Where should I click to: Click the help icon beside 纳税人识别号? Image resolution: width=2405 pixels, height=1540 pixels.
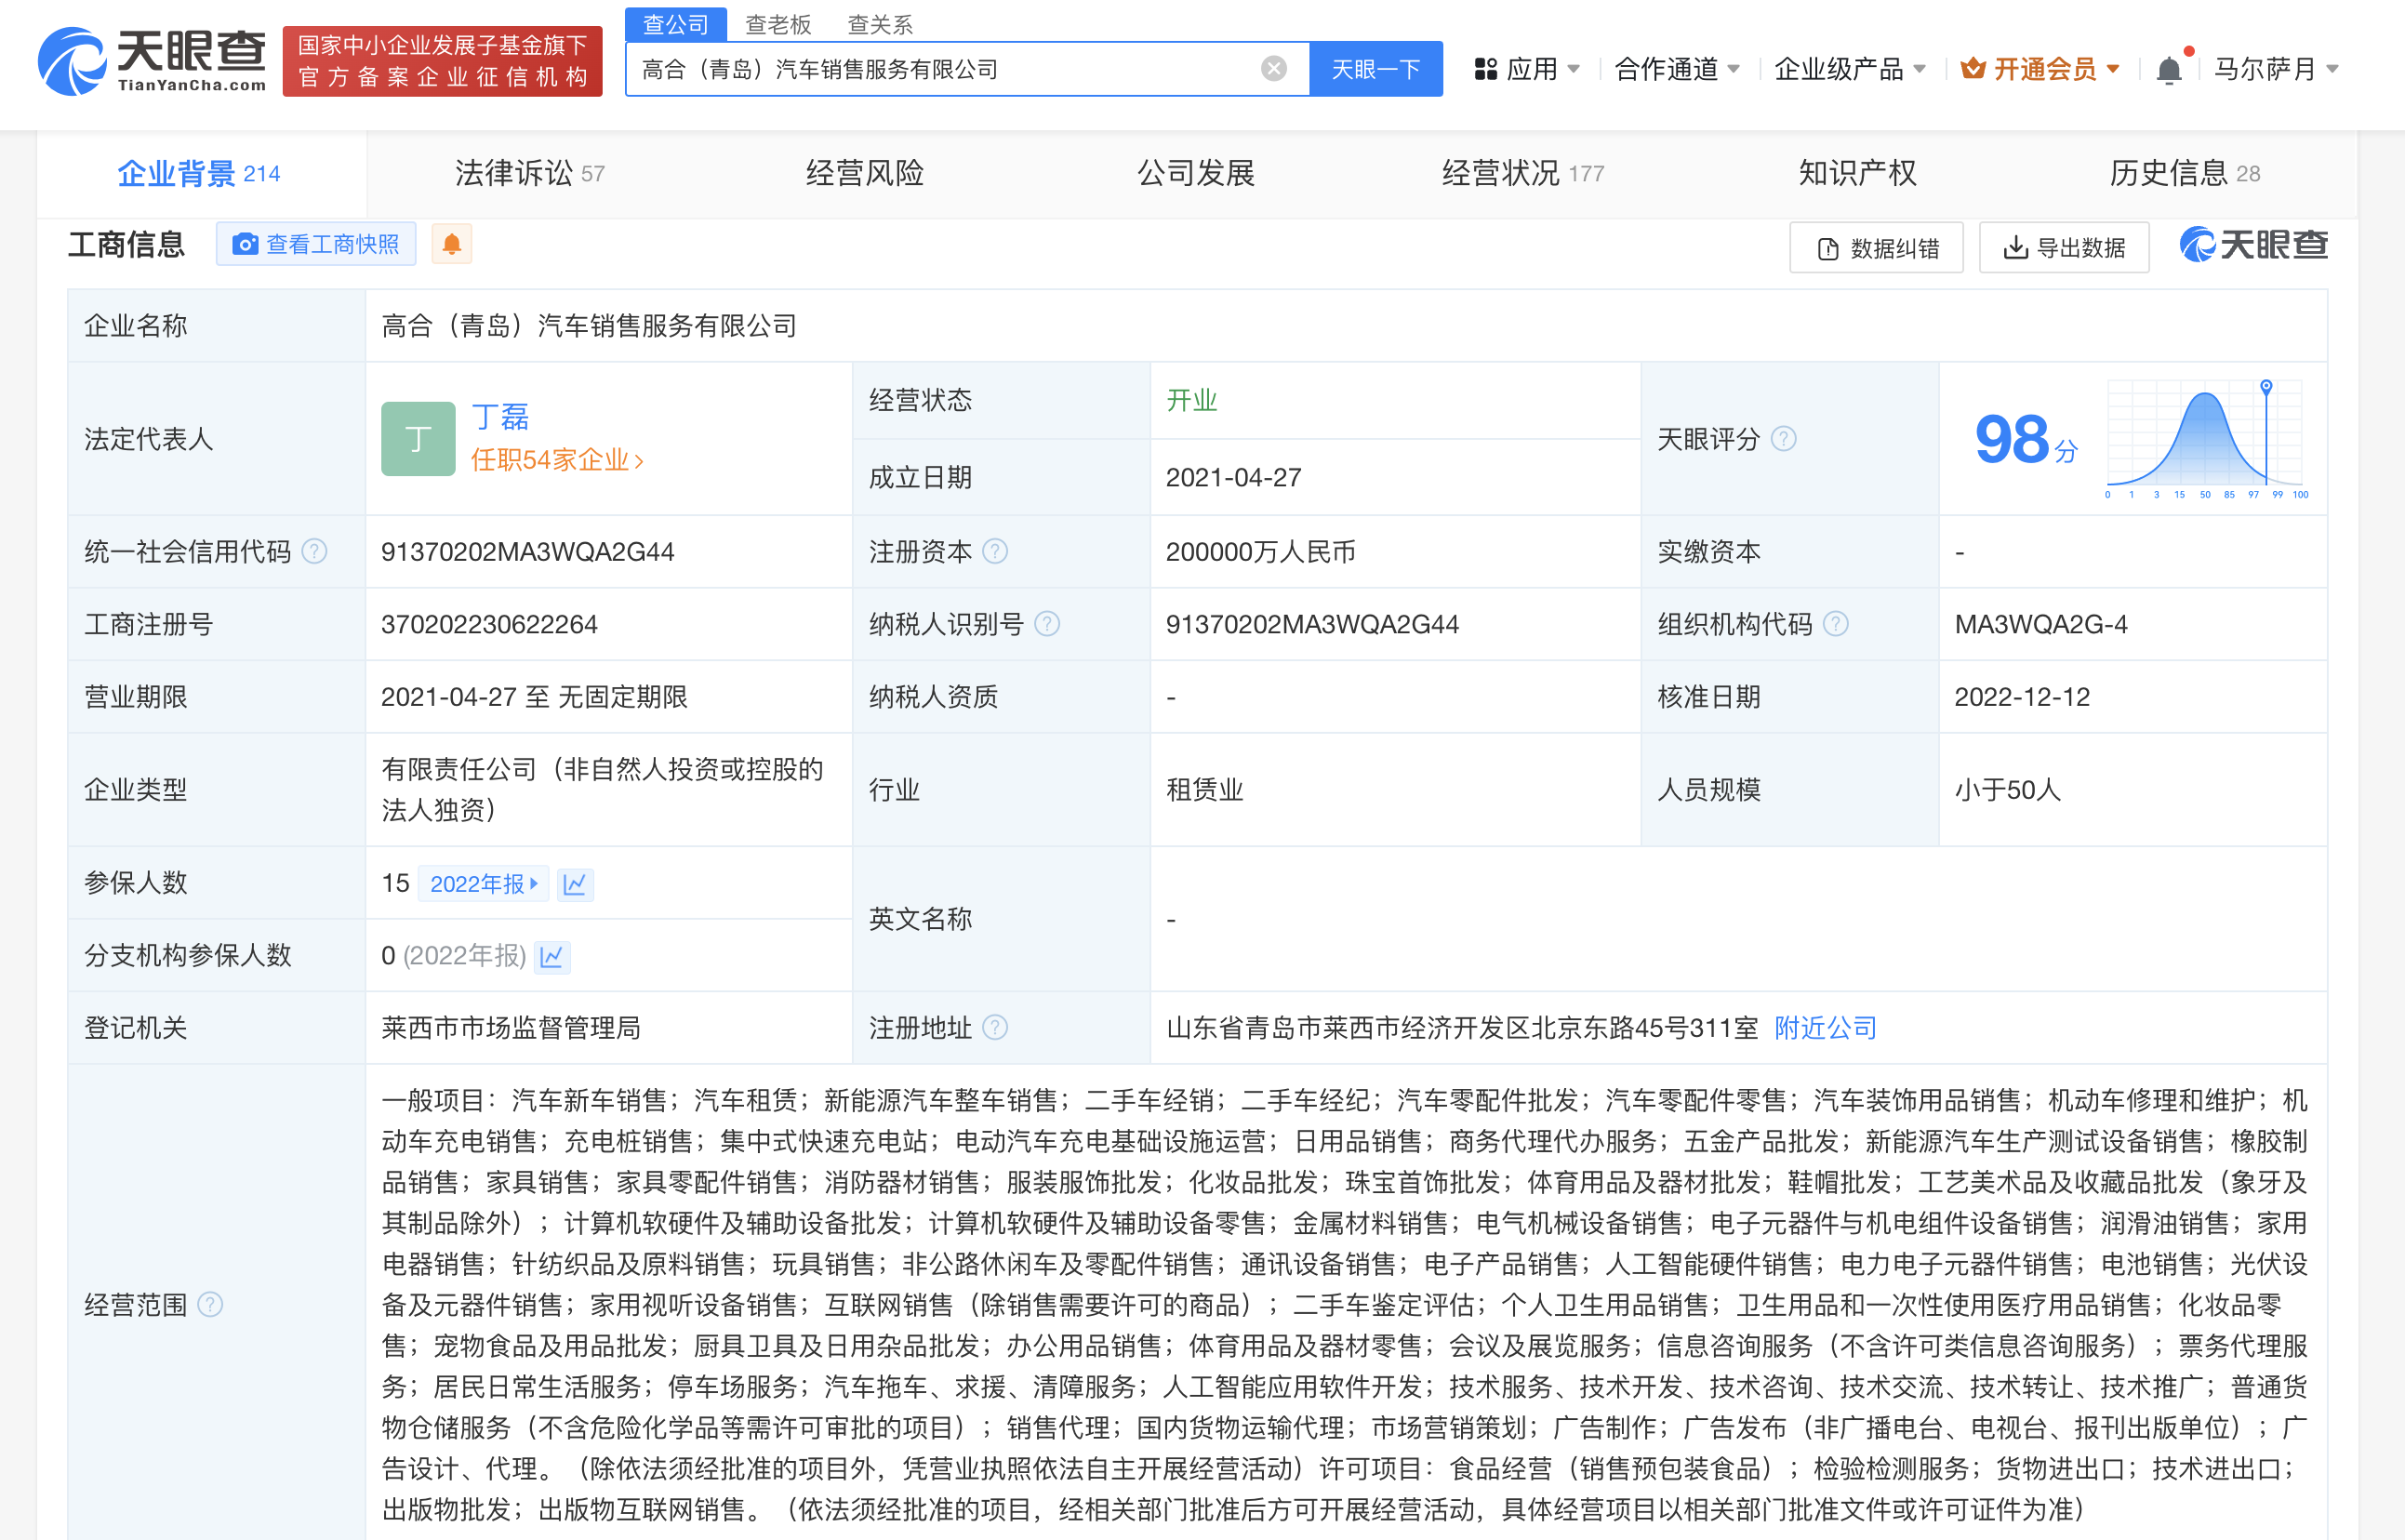1047,624
